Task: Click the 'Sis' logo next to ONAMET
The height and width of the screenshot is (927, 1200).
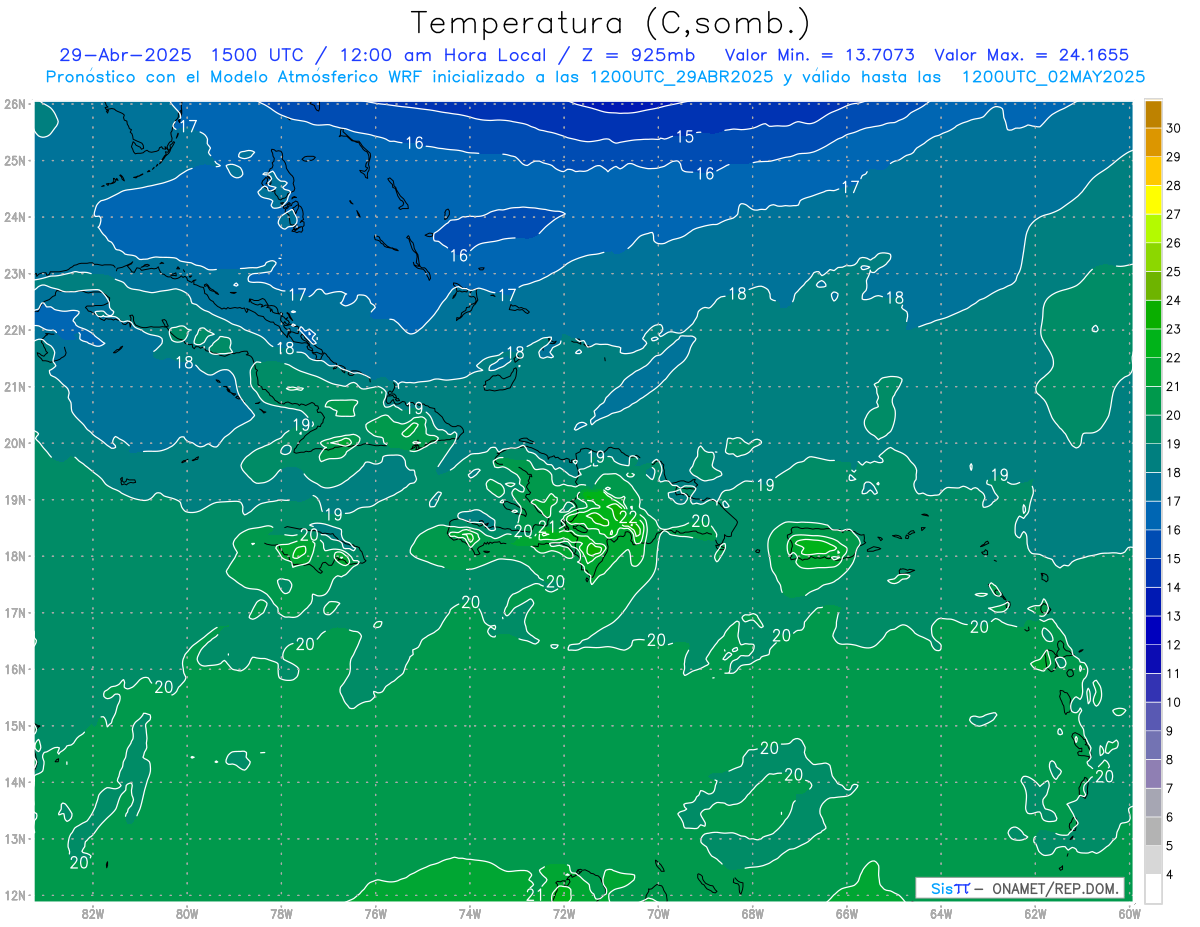Action: pyautogui.click(x=944, y=888)
